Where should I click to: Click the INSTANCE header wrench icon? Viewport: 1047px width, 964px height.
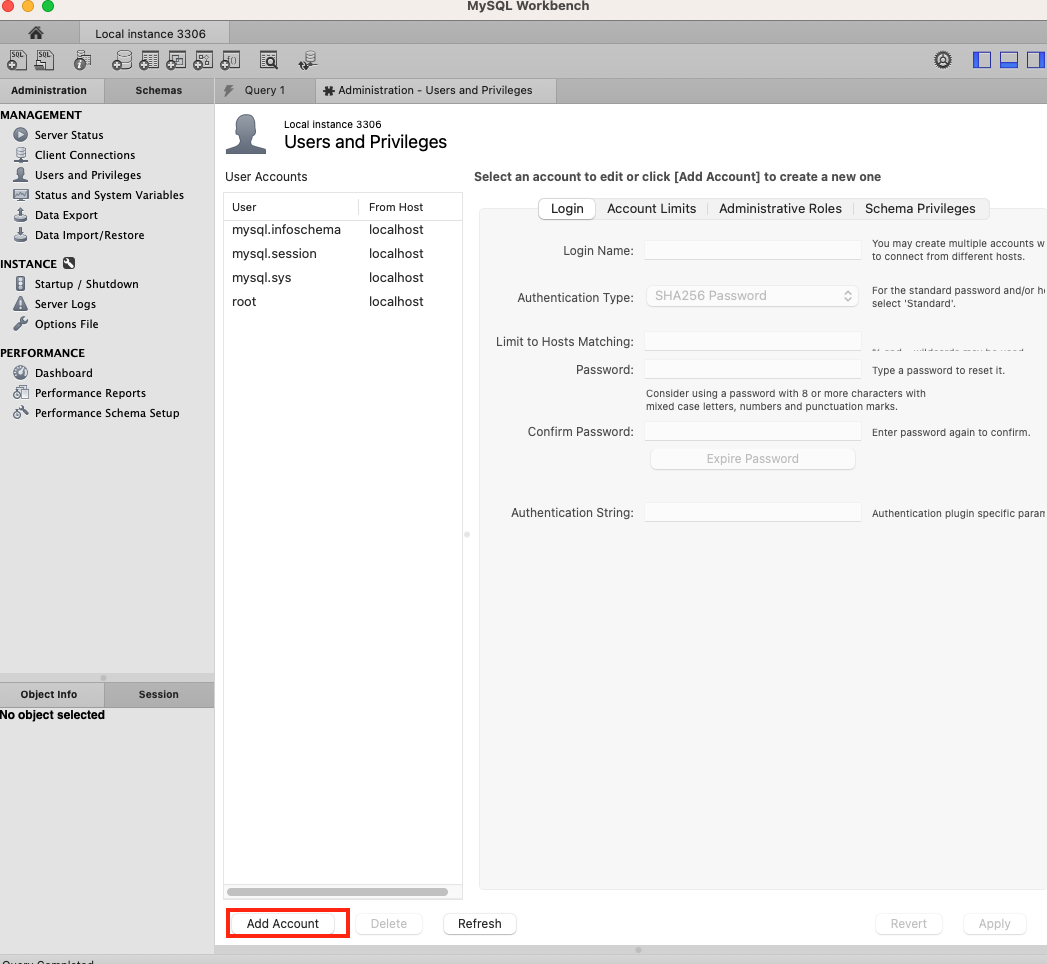tap(69, 263)
